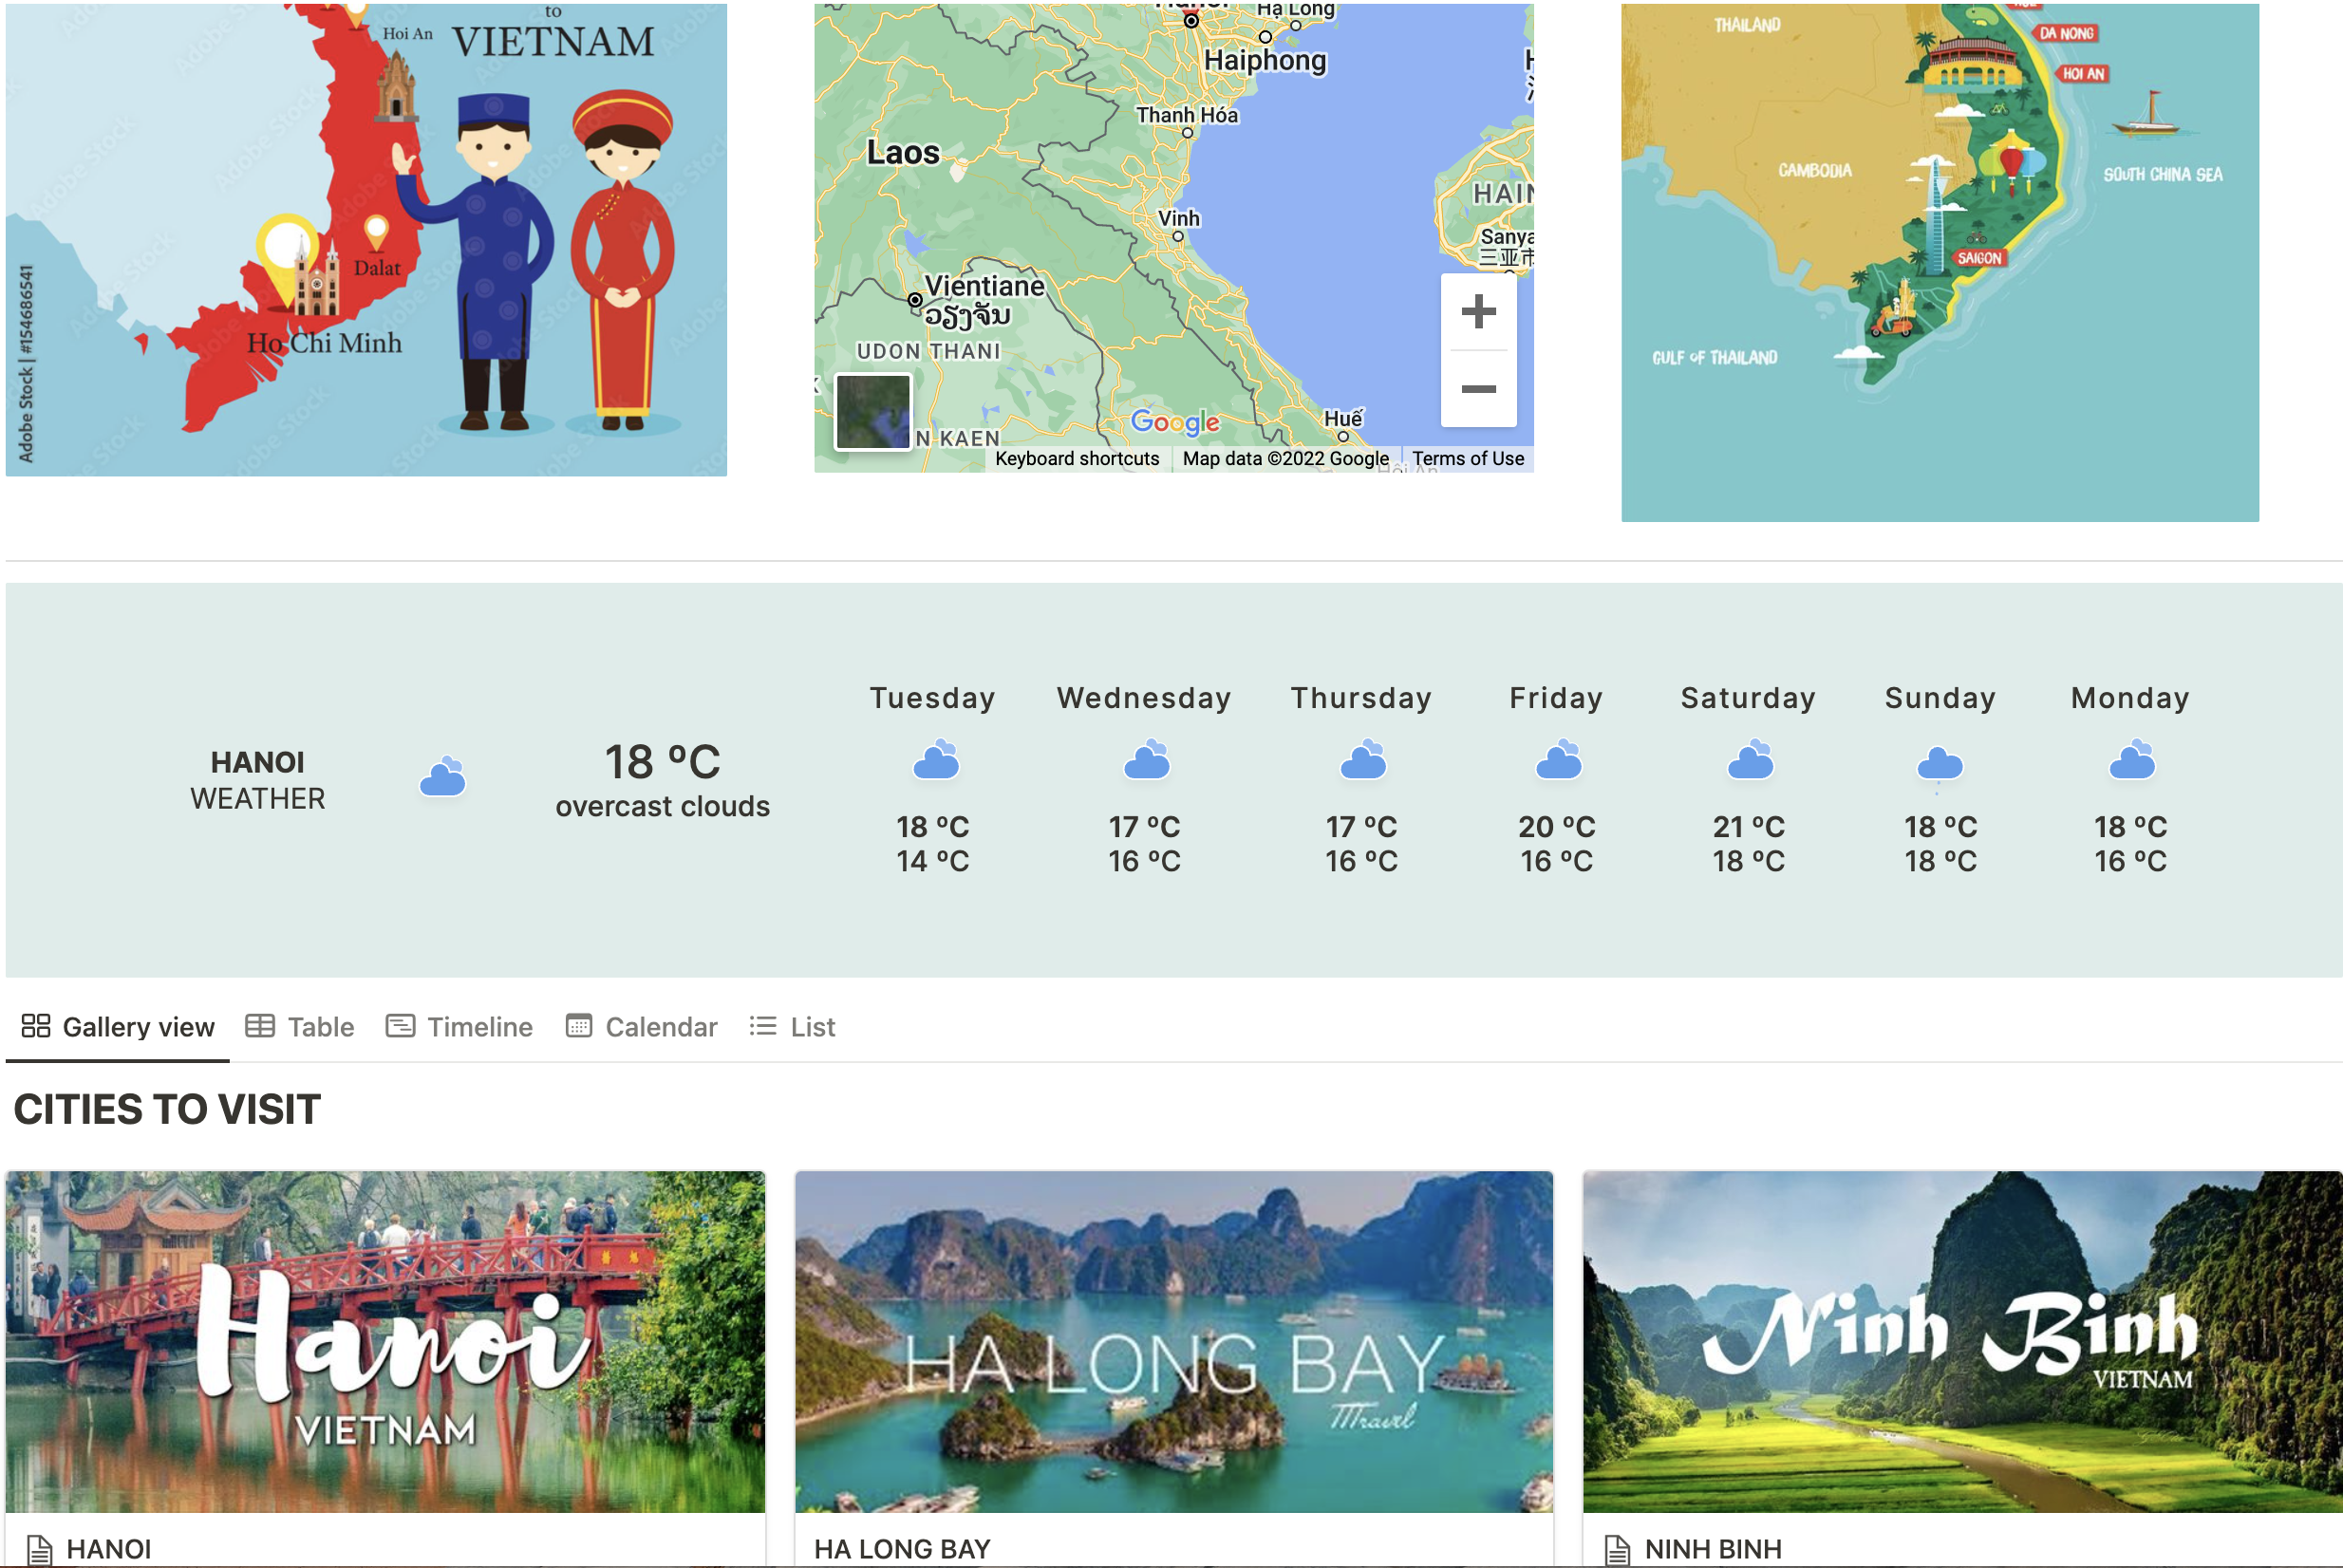Image resolution: width=2343 pixels, height=1568 pixels.
Task: Open the Ha Long Bay gallery card
Action: [x=1173, y=1341]
